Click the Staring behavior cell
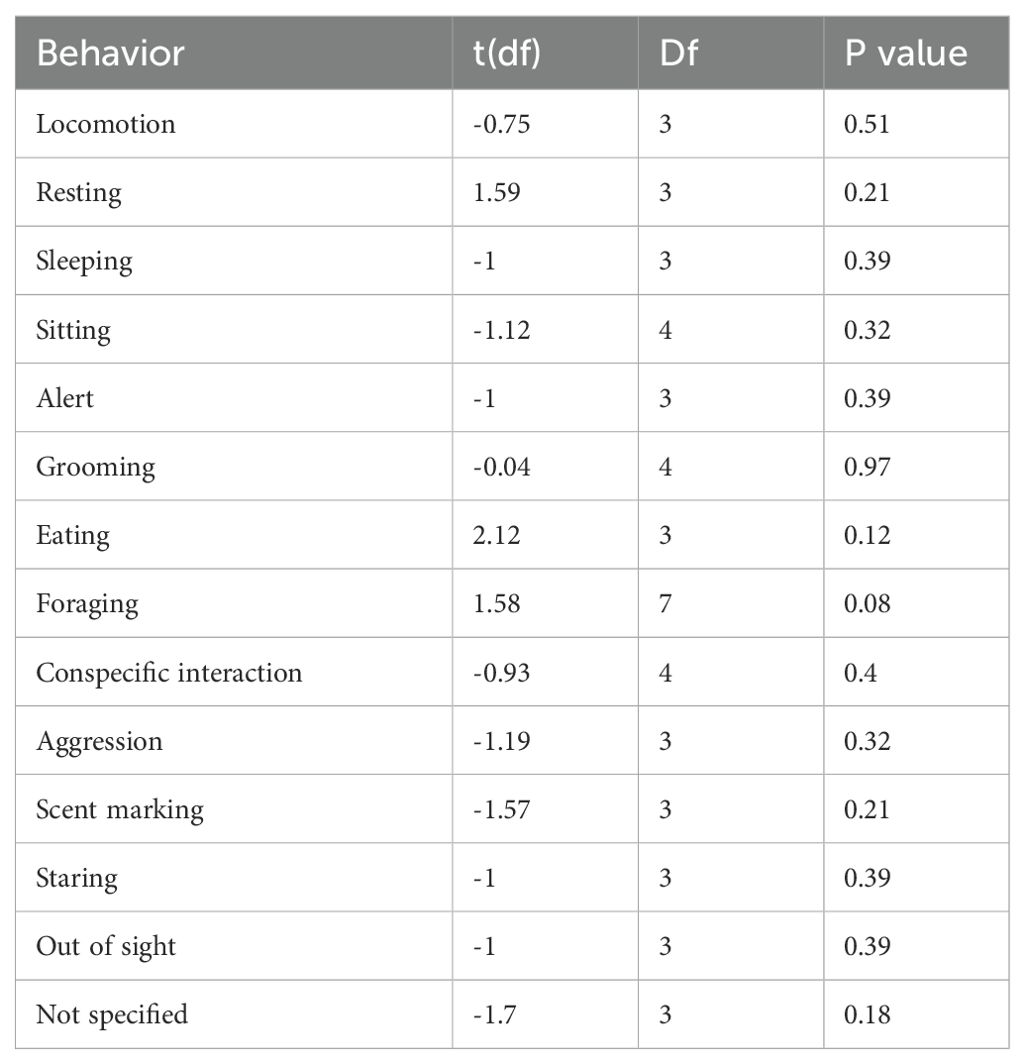 click(x=77, y=879)
